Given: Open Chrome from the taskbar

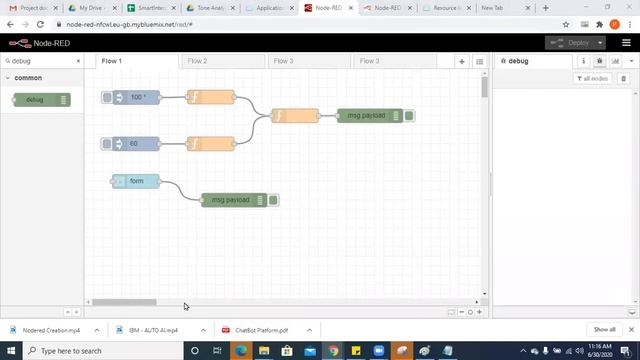Looking at the screenshot, I should tap(333, 351).
